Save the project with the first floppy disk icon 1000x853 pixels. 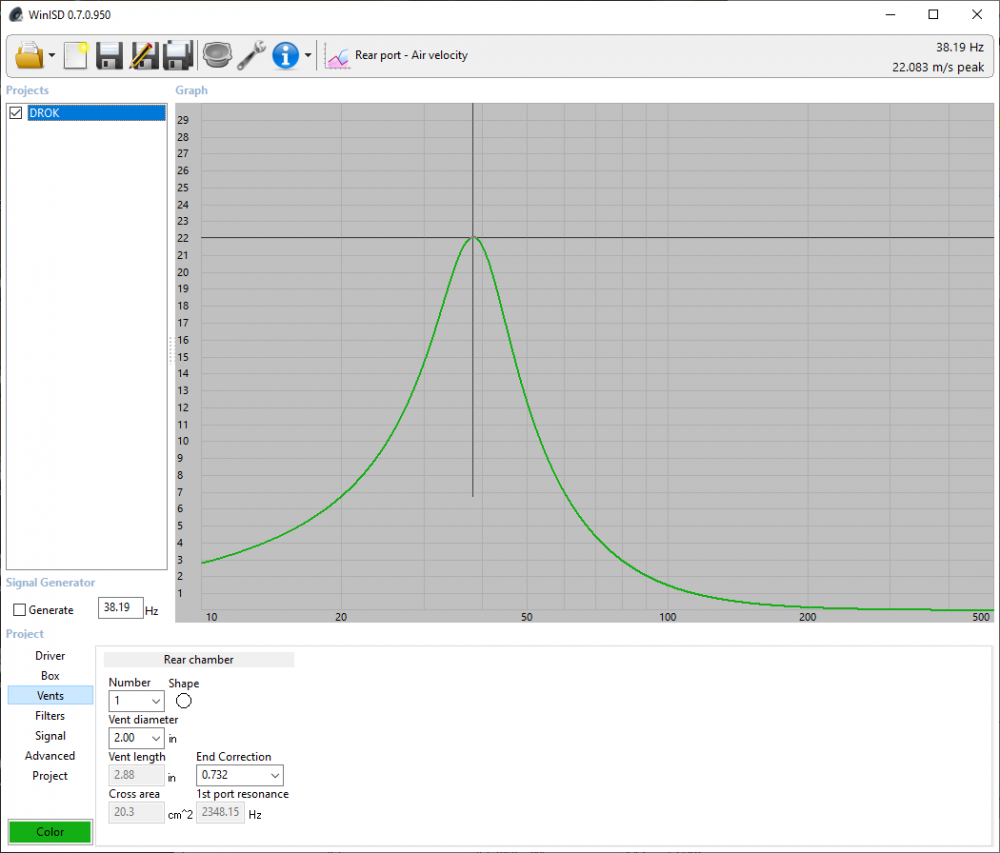coord(109,55)
